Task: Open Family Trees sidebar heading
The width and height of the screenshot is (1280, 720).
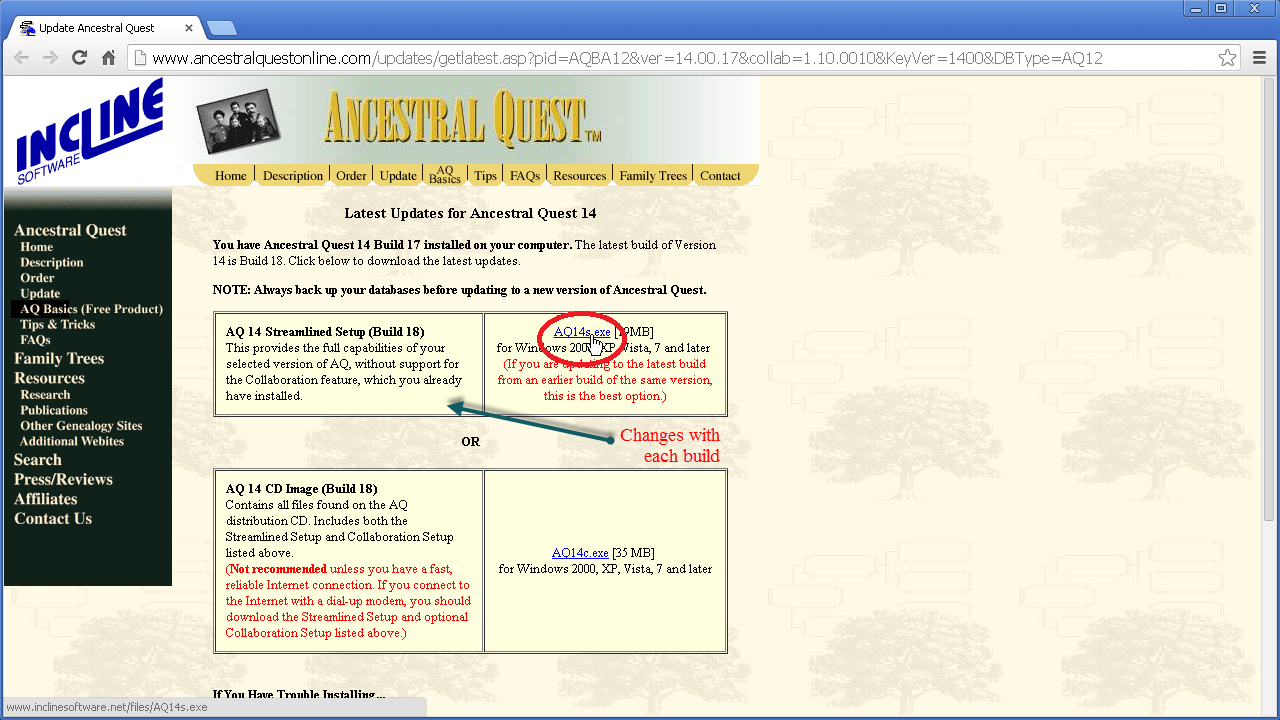Action: pos(59,358)
